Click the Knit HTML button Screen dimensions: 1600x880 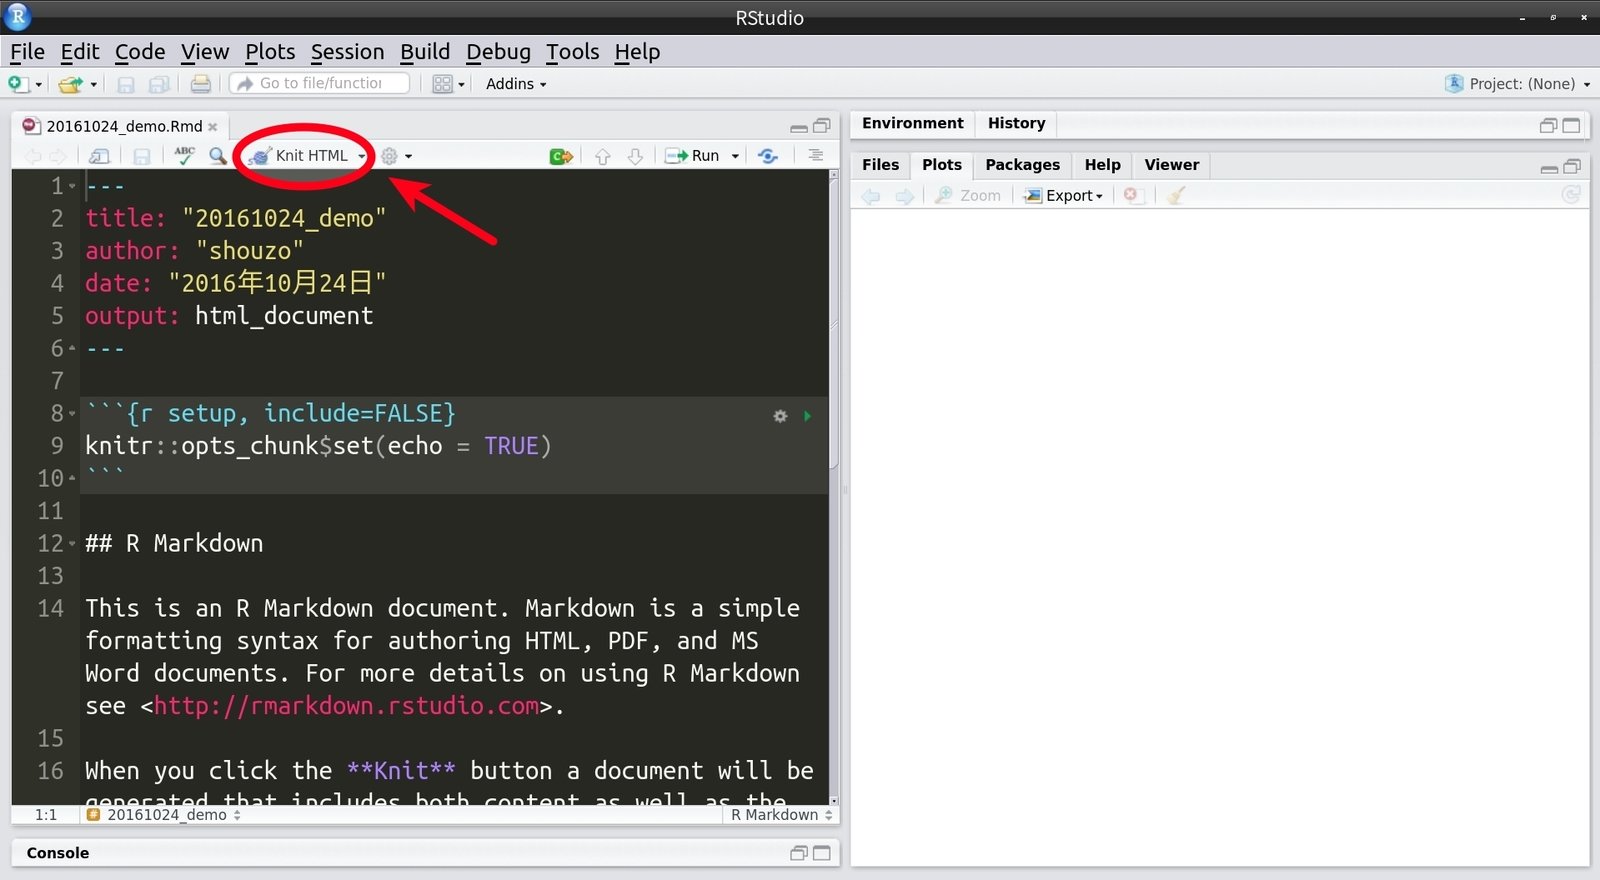click(299, 156)
